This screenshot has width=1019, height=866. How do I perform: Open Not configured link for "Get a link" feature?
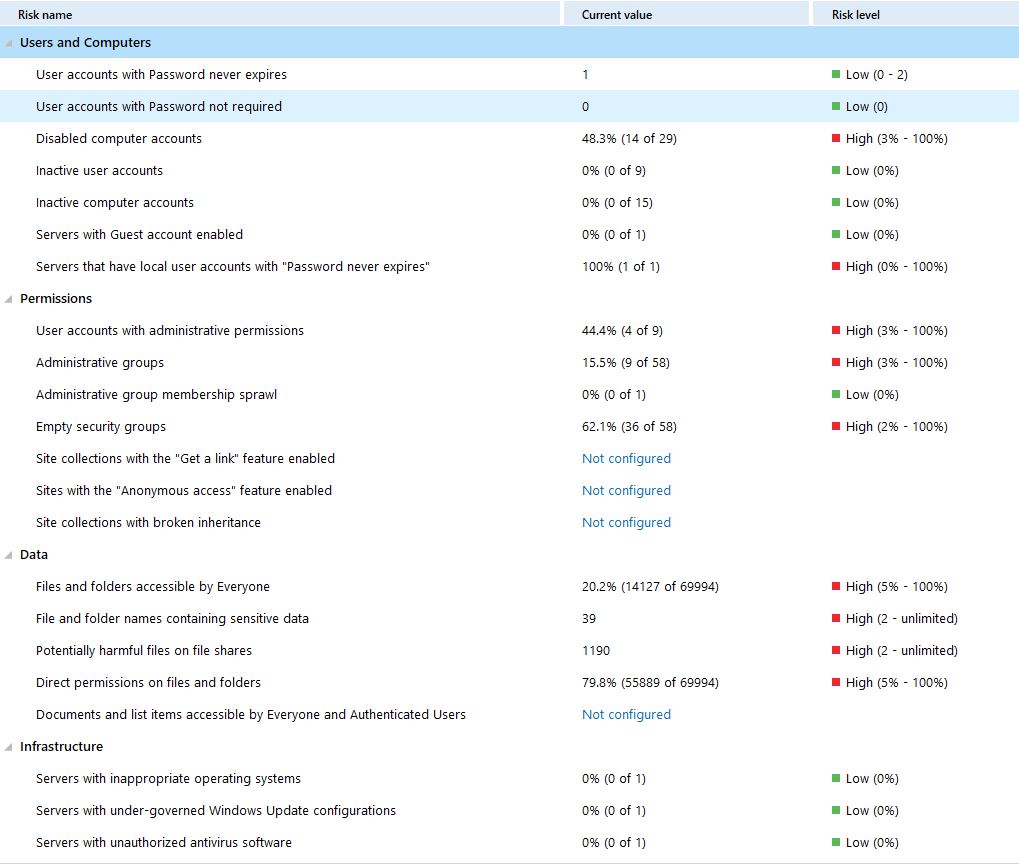626,459
